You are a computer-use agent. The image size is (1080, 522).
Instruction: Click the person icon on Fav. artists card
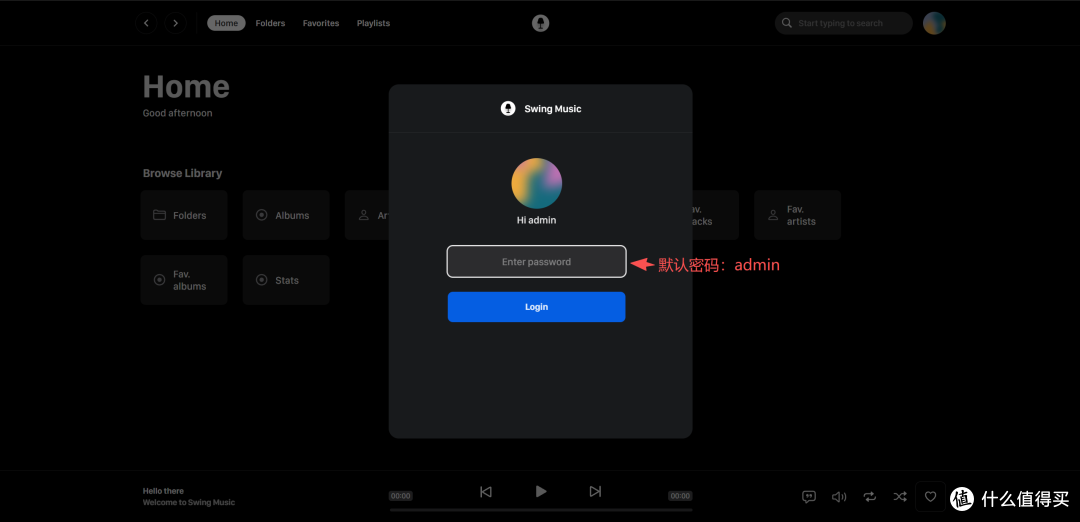coord(773,215)
